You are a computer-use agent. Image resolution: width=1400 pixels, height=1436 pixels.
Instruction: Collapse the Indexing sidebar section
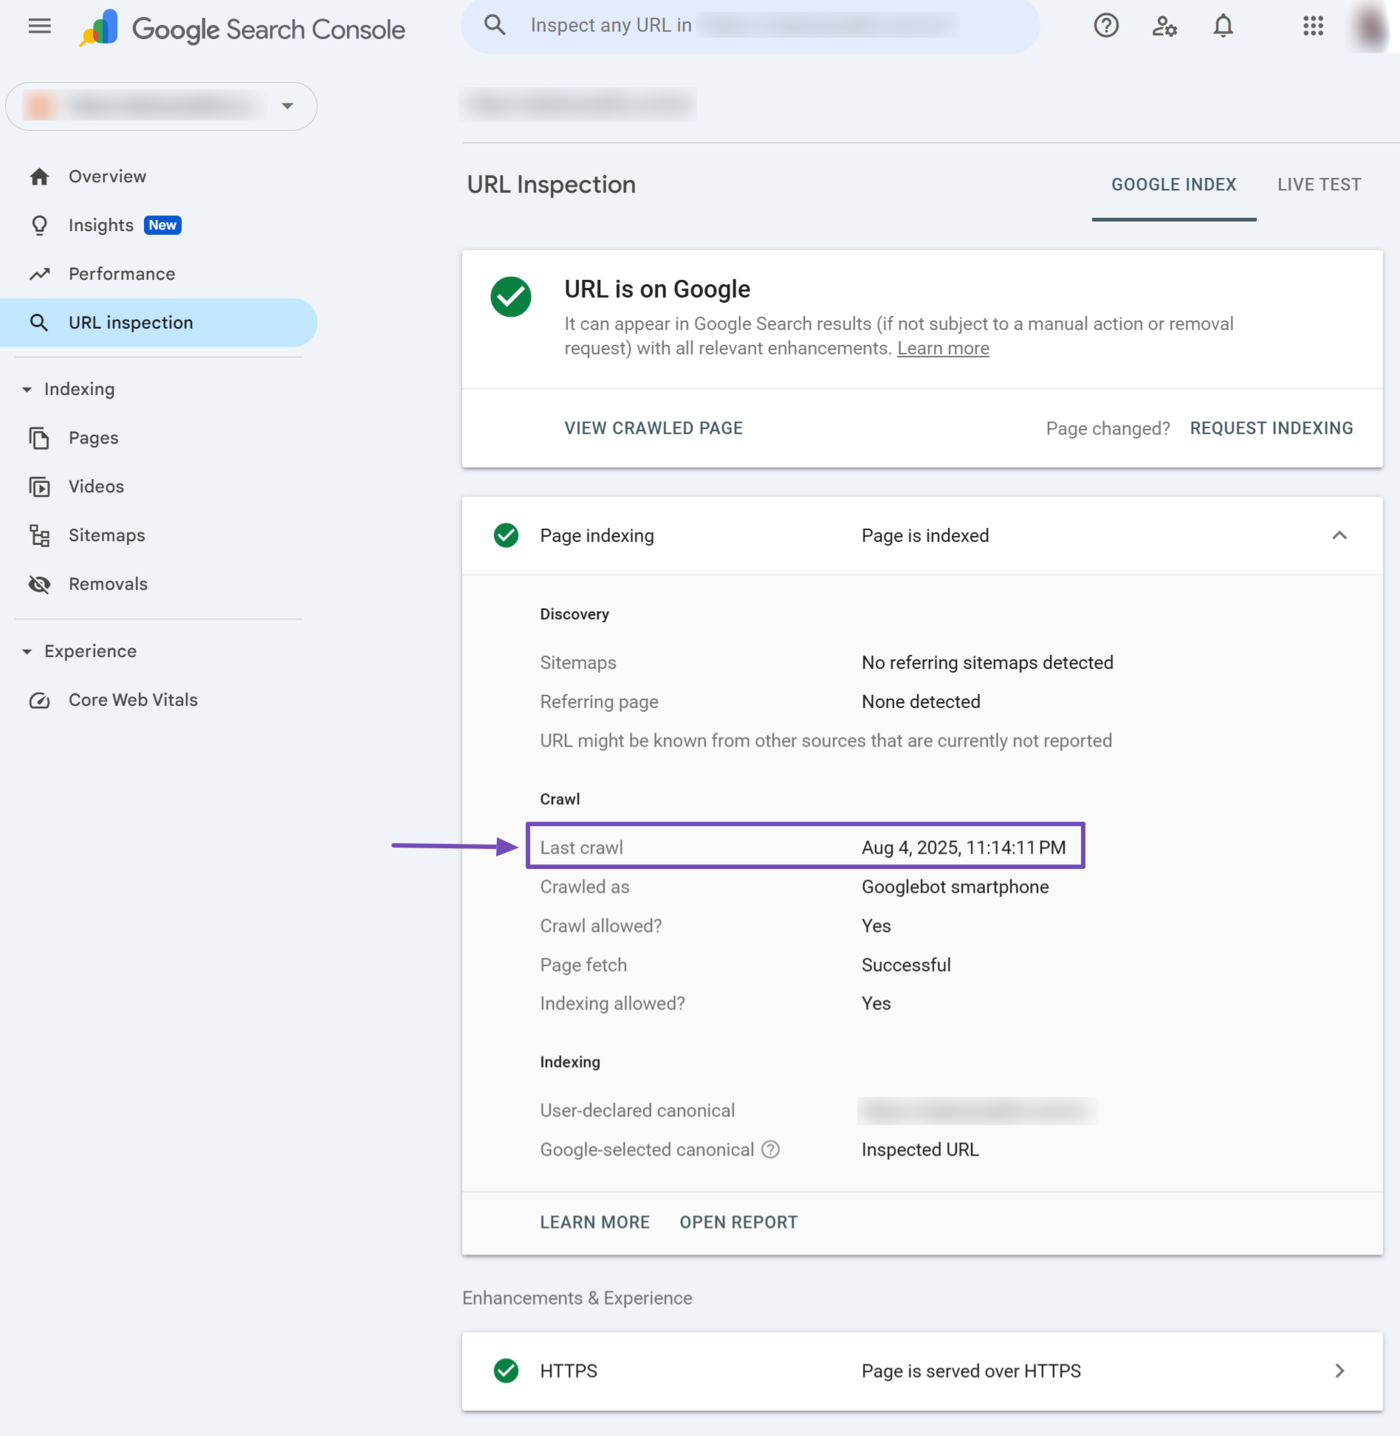[x=27, y=390]
